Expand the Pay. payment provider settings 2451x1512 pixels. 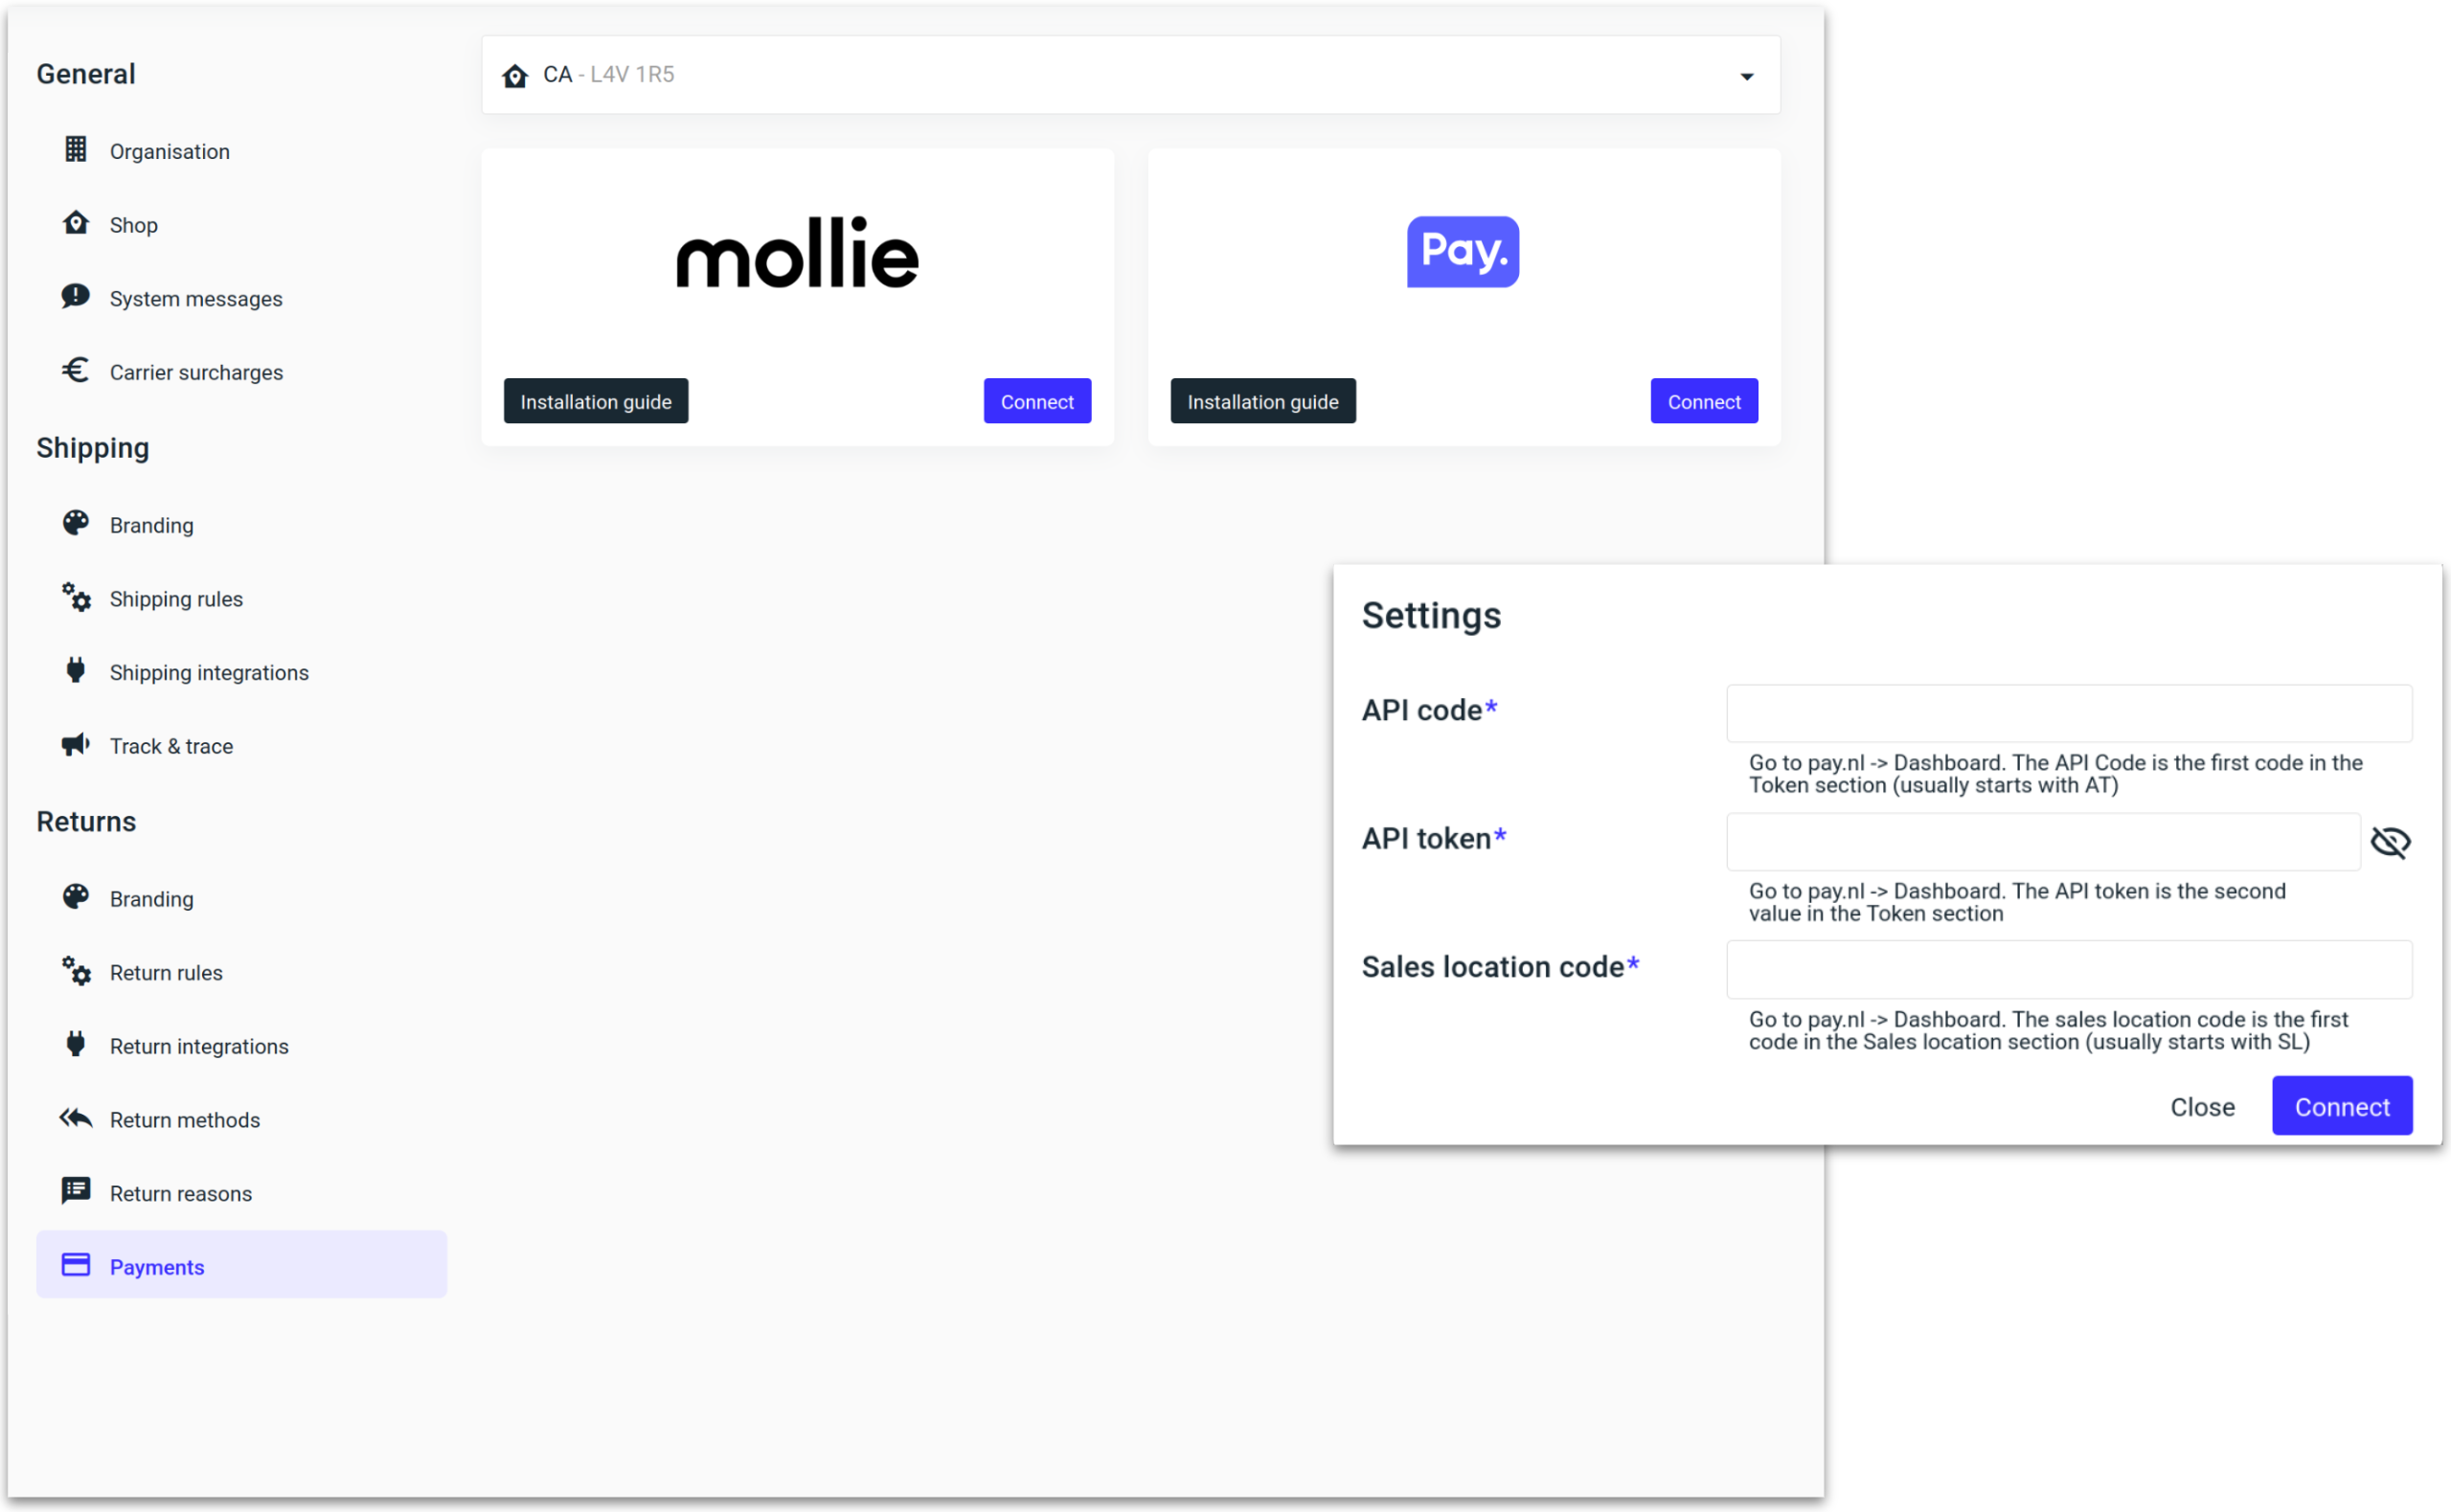coord(1705,402)
